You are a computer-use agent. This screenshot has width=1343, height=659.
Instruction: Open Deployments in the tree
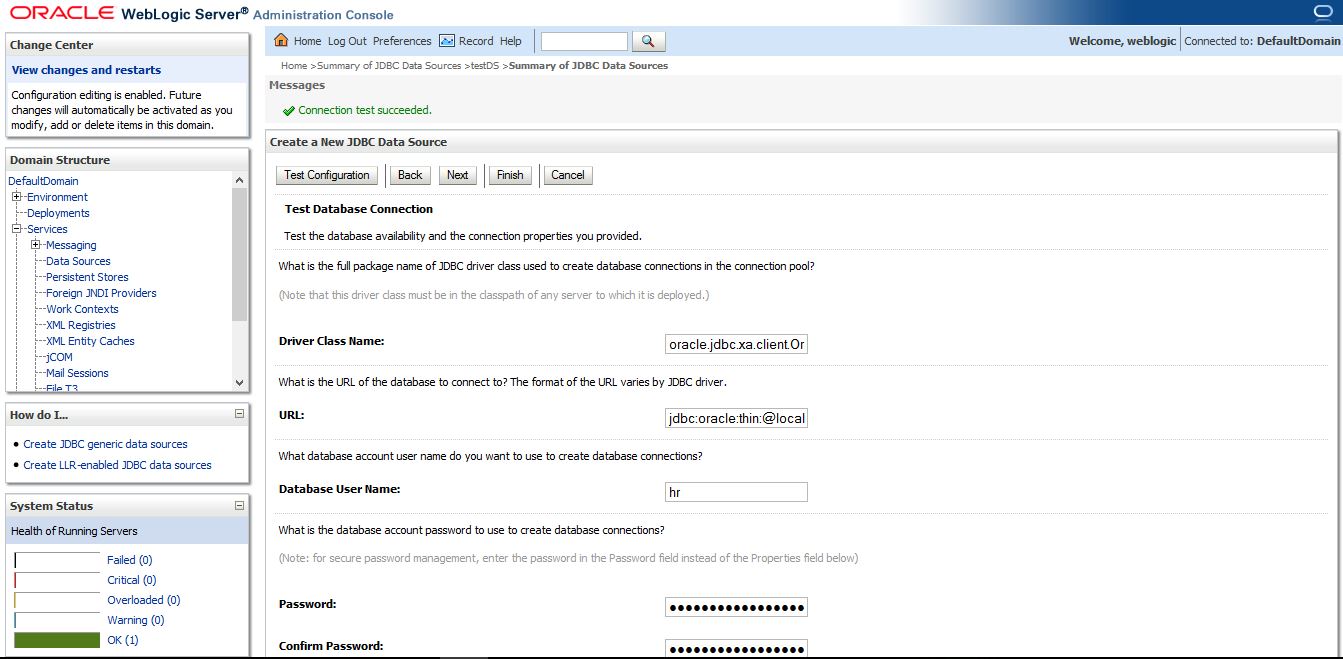click(58, 213)
